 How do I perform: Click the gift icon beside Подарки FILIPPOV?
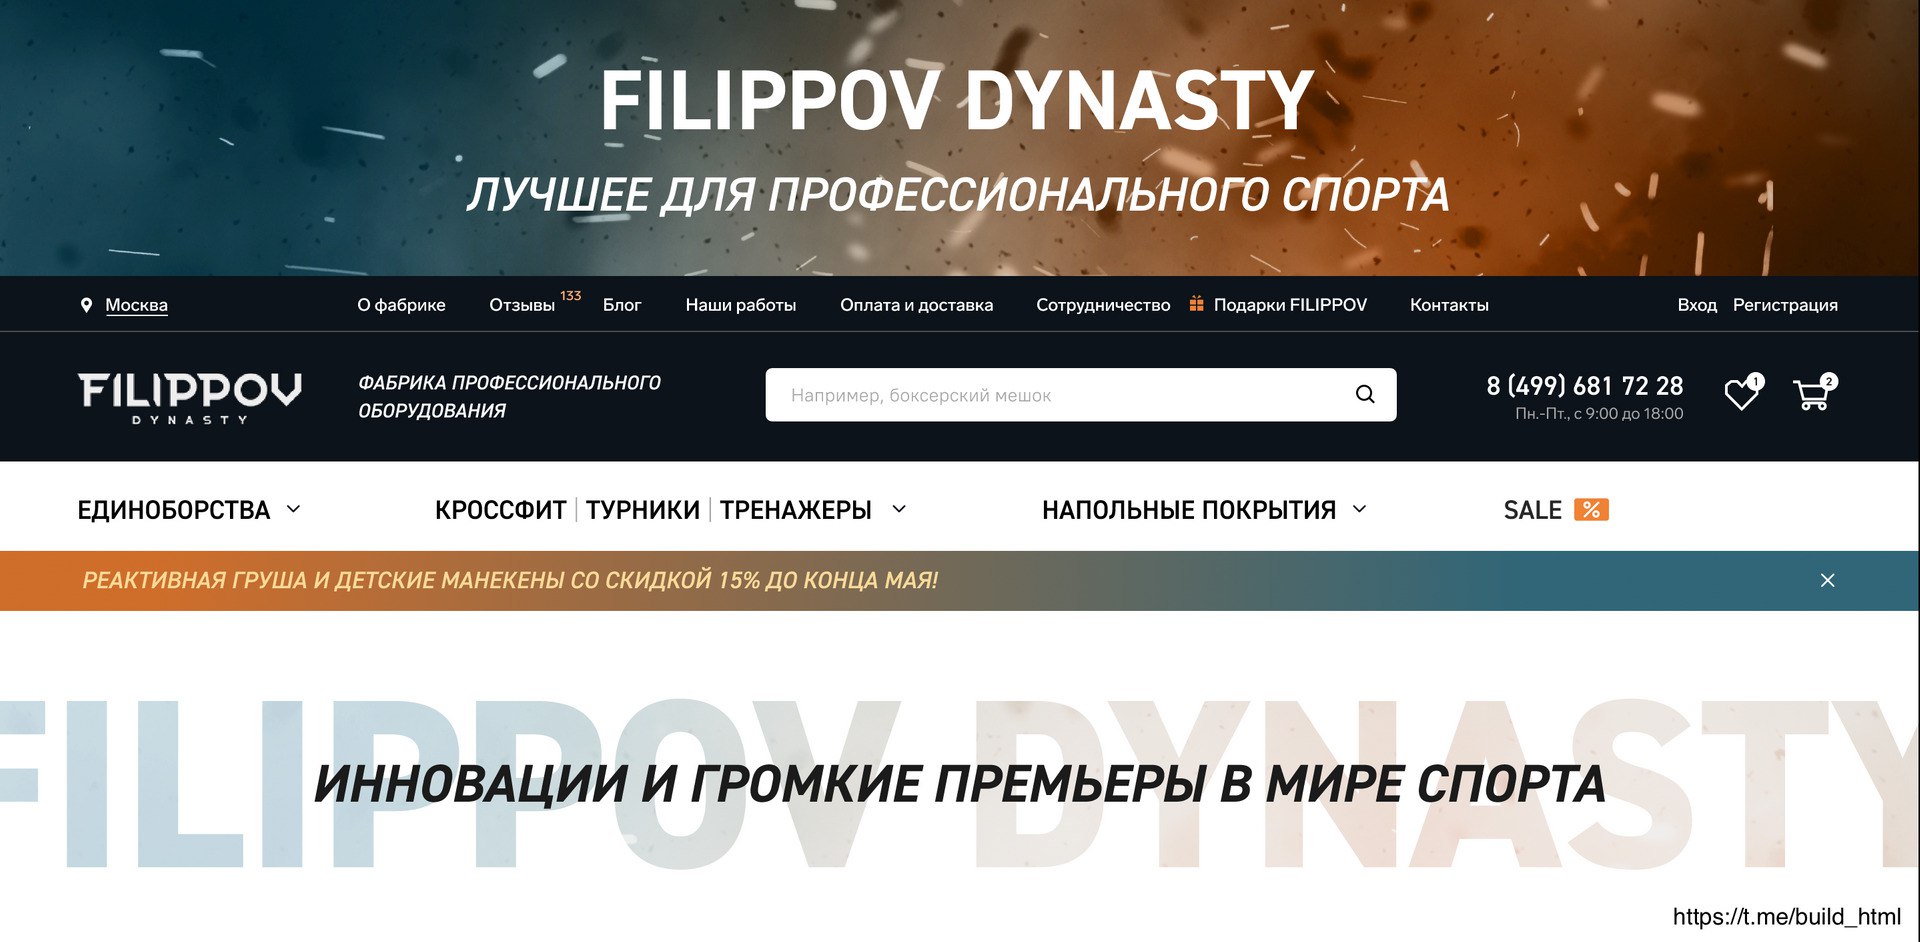[x=1196, y=304]
